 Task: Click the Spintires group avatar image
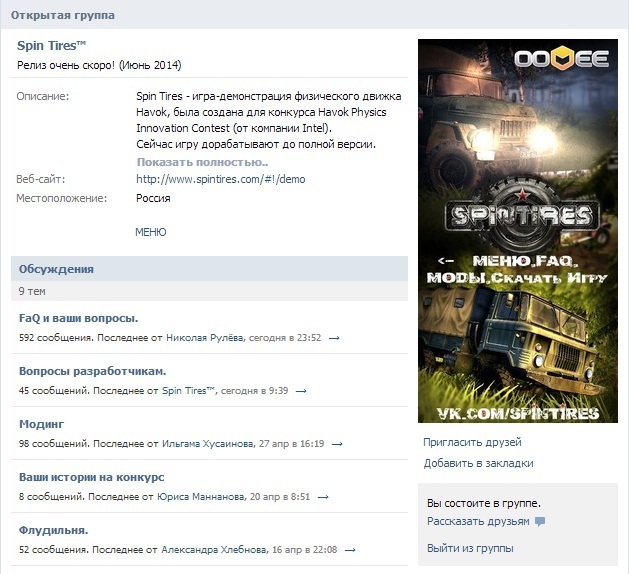pyautogui.click(x=517, y=231)
